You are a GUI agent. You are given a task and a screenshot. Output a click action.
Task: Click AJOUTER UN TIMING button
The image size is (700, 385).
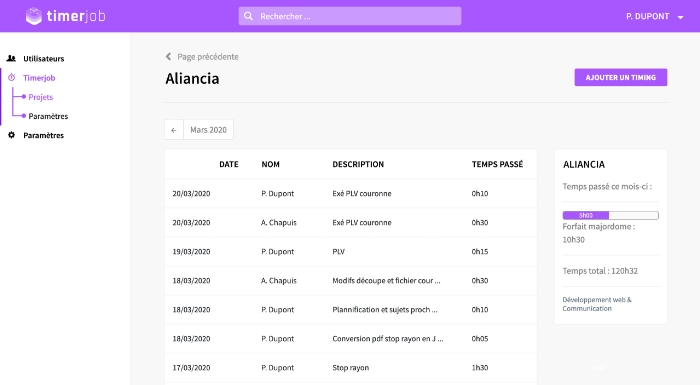[x=621, y=77]
